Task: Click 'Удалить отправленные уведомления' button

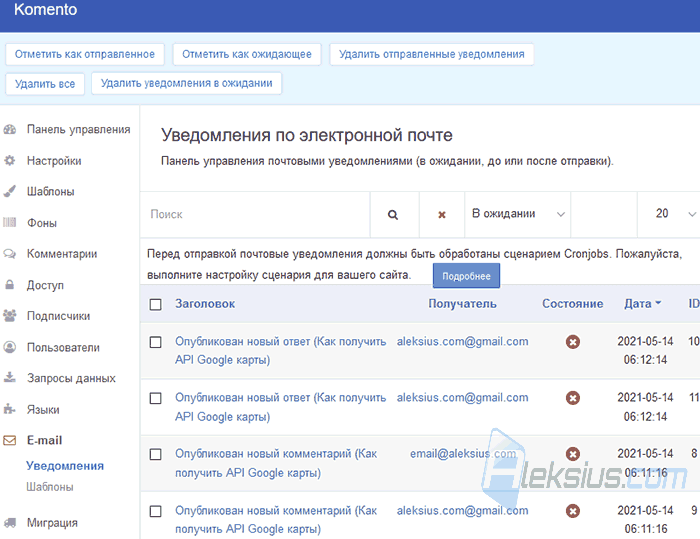Action: (432, 54)
